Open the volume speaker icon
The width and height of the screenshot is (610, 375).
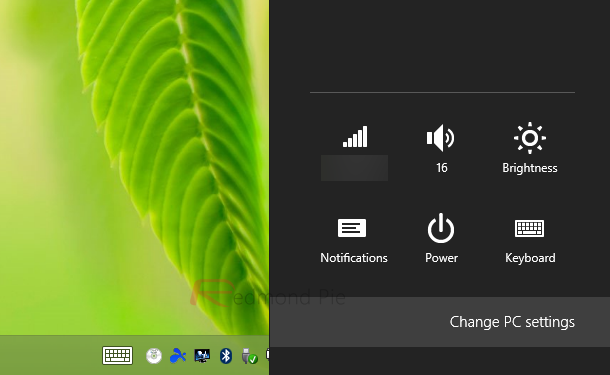(x=441, y=138)
